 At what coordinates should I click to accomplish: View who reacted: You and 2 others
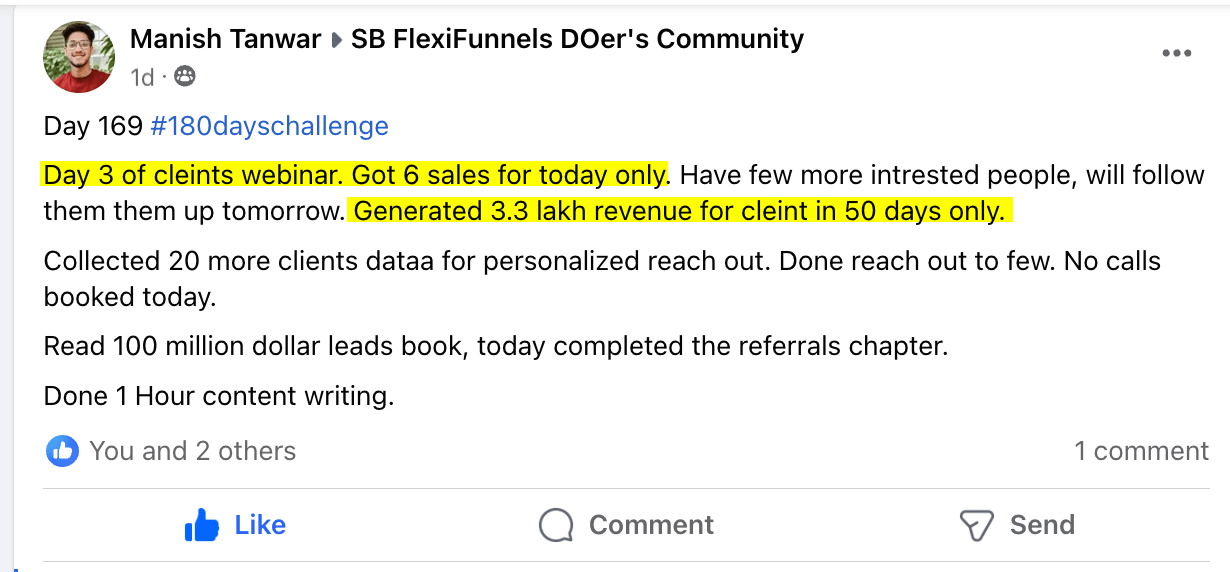pos(192,451)
